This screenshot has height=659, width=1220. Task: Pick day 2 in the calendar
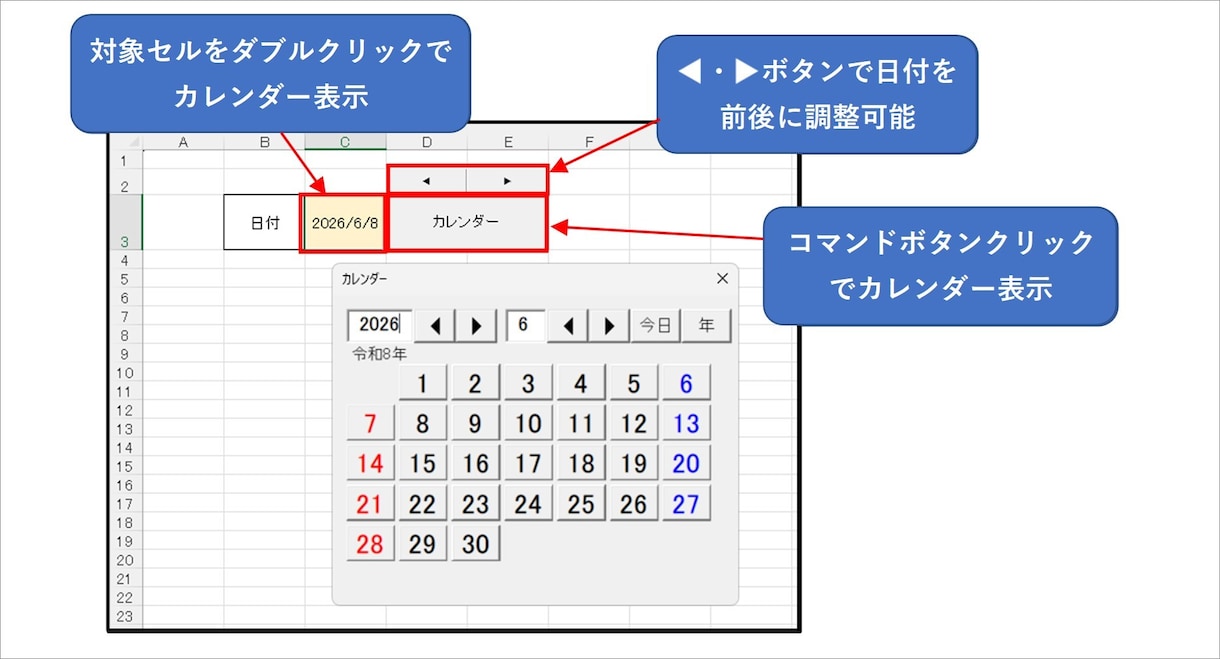coord(476,383)
